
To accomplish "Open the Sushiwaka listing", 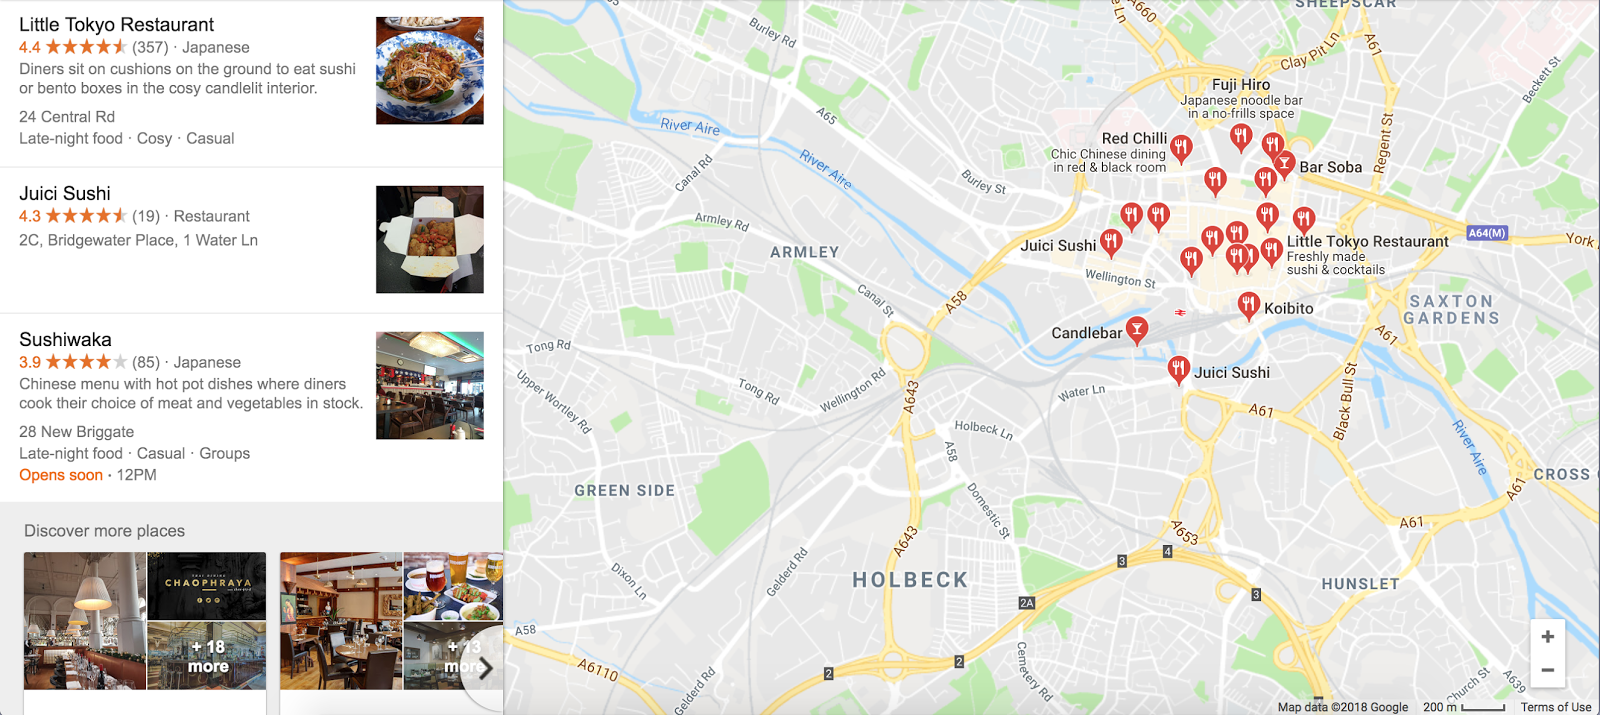I will (65, 339).
